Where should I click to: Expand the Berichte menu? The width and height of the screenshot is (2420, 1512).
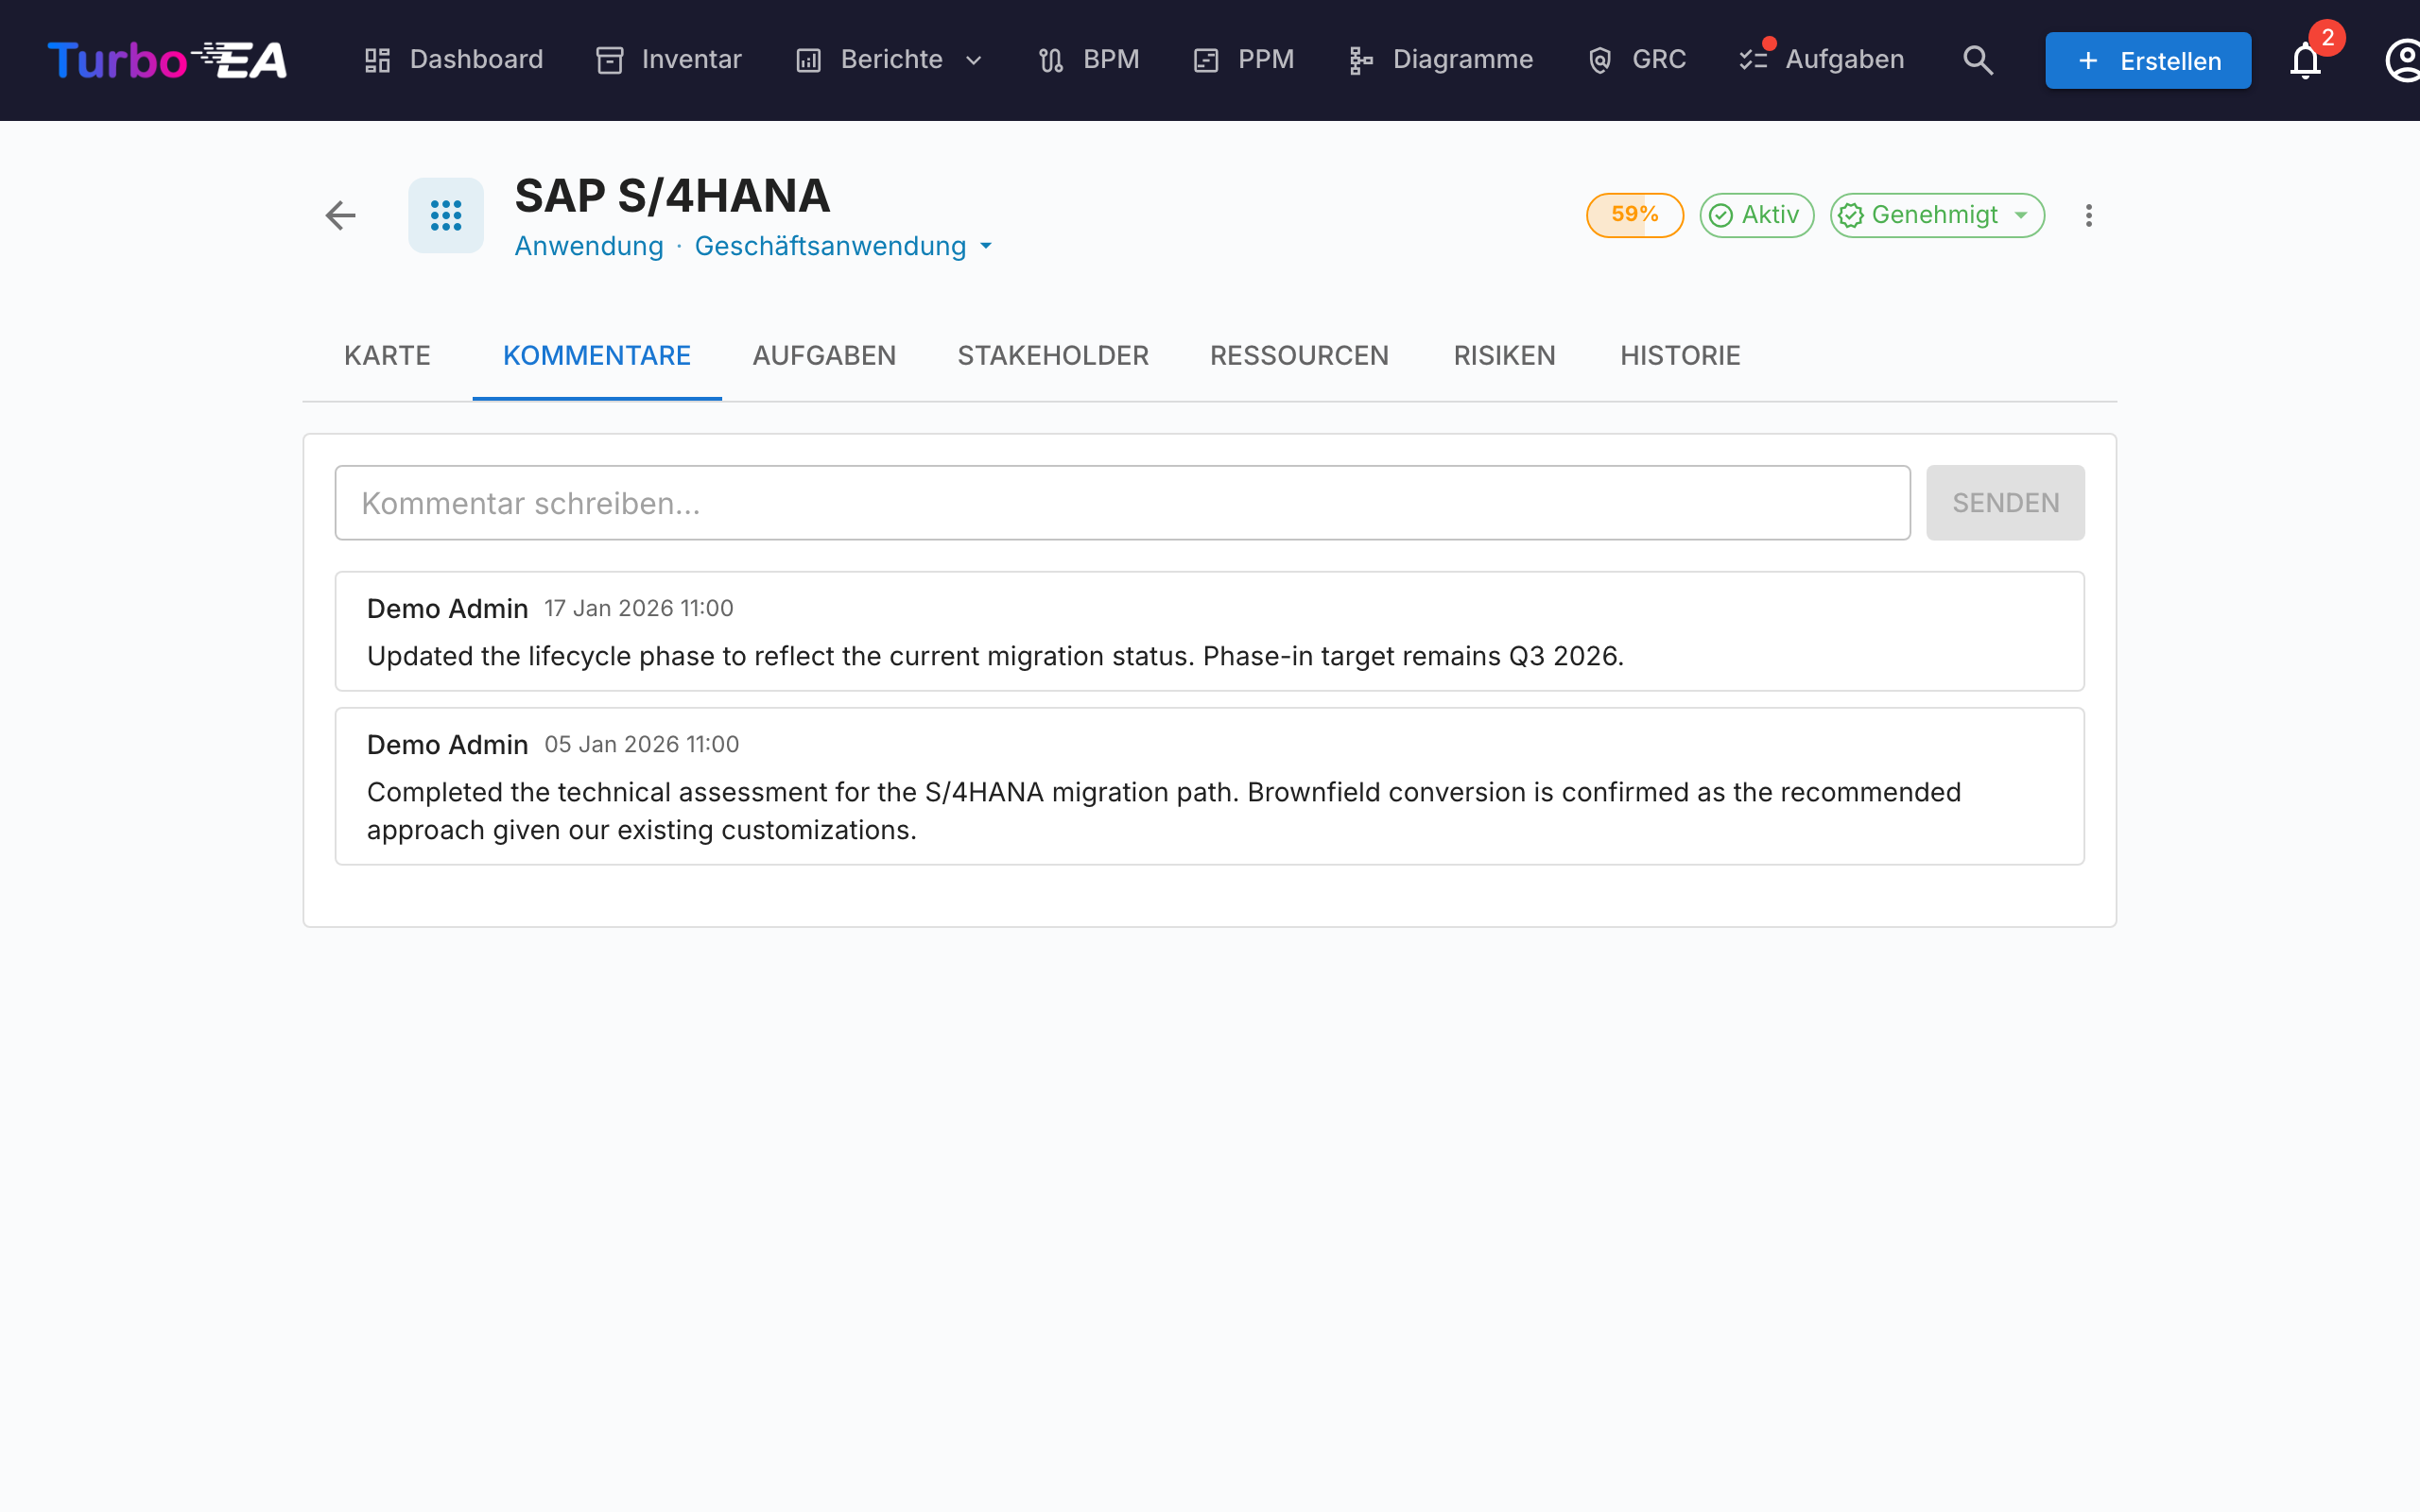889,60
